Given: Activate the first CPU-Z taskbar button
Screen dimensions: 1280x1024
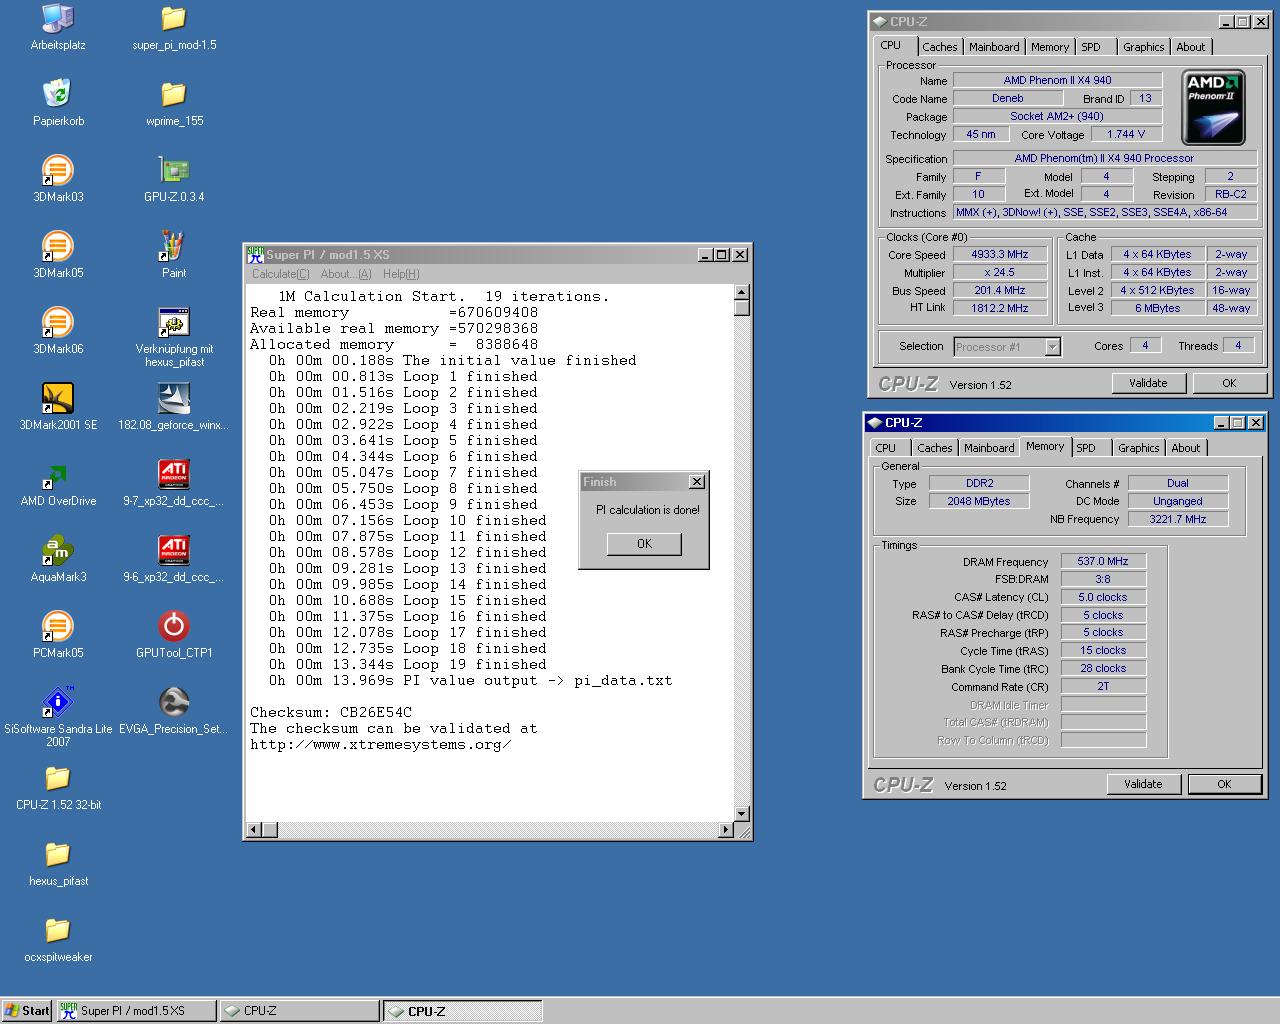Looking at the screenshot, I should [299, 1010].
